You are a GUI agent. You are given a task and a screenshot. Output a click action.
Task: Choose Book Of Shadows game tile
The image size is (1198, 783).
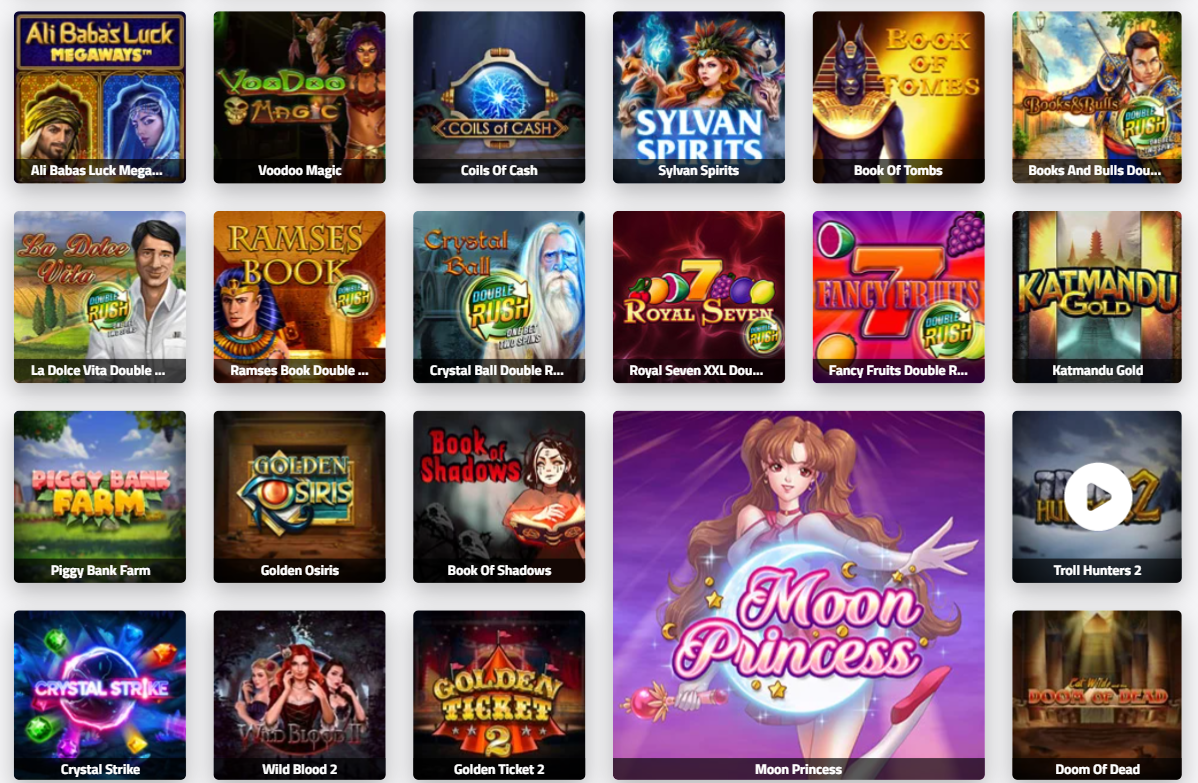click(499, 497)
